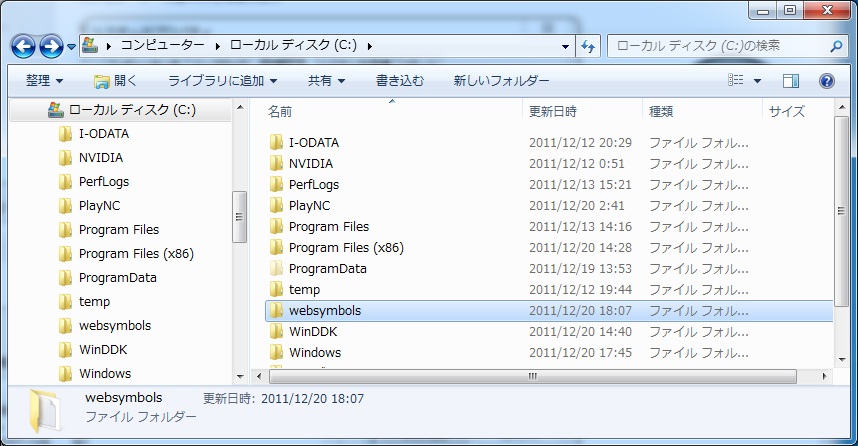Click the horizontal scrollbar in the file list
Viewport: 858px width, 446px height.
coord(530,376)
